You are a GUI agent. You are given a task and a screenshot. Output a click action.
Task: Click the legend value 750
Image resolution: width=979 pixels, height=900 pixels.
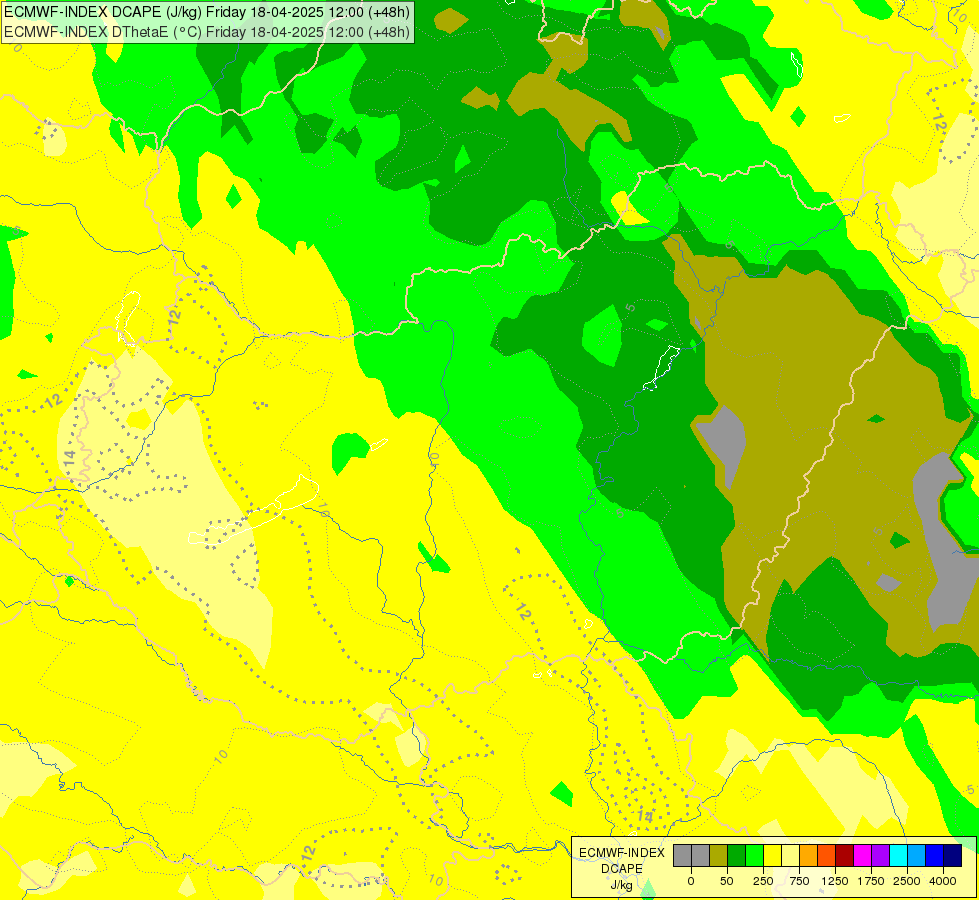(x=799, y=881)
